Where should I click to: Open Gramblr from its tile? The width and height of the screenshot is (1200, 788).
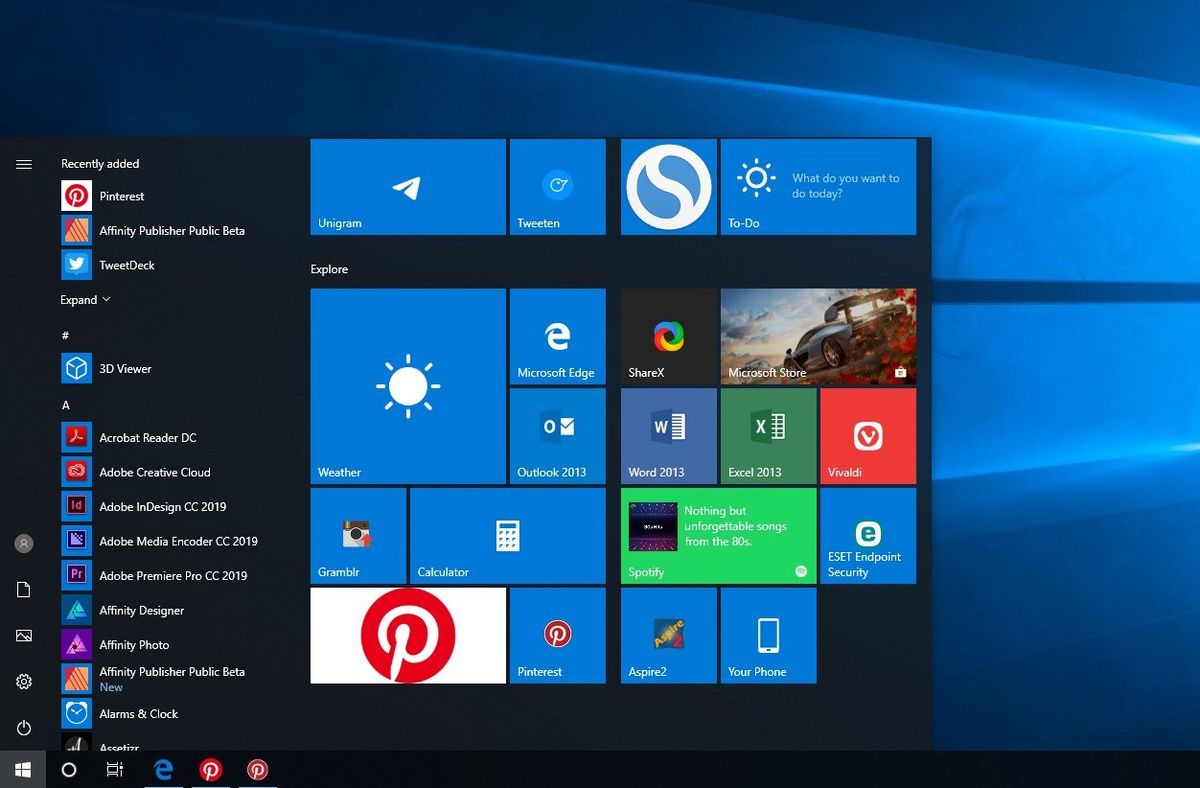coord(357,535)
